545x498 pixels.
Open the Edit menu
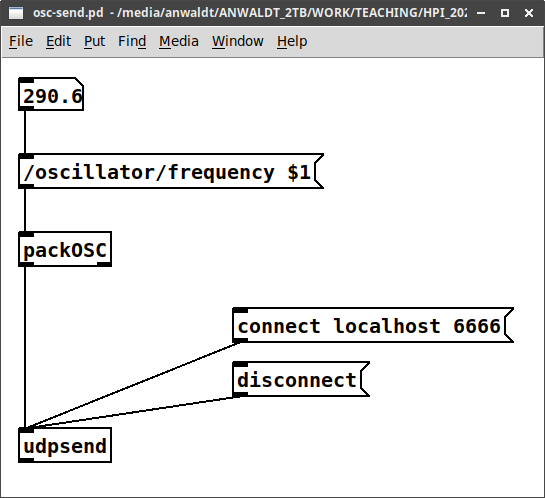(58, 41)
